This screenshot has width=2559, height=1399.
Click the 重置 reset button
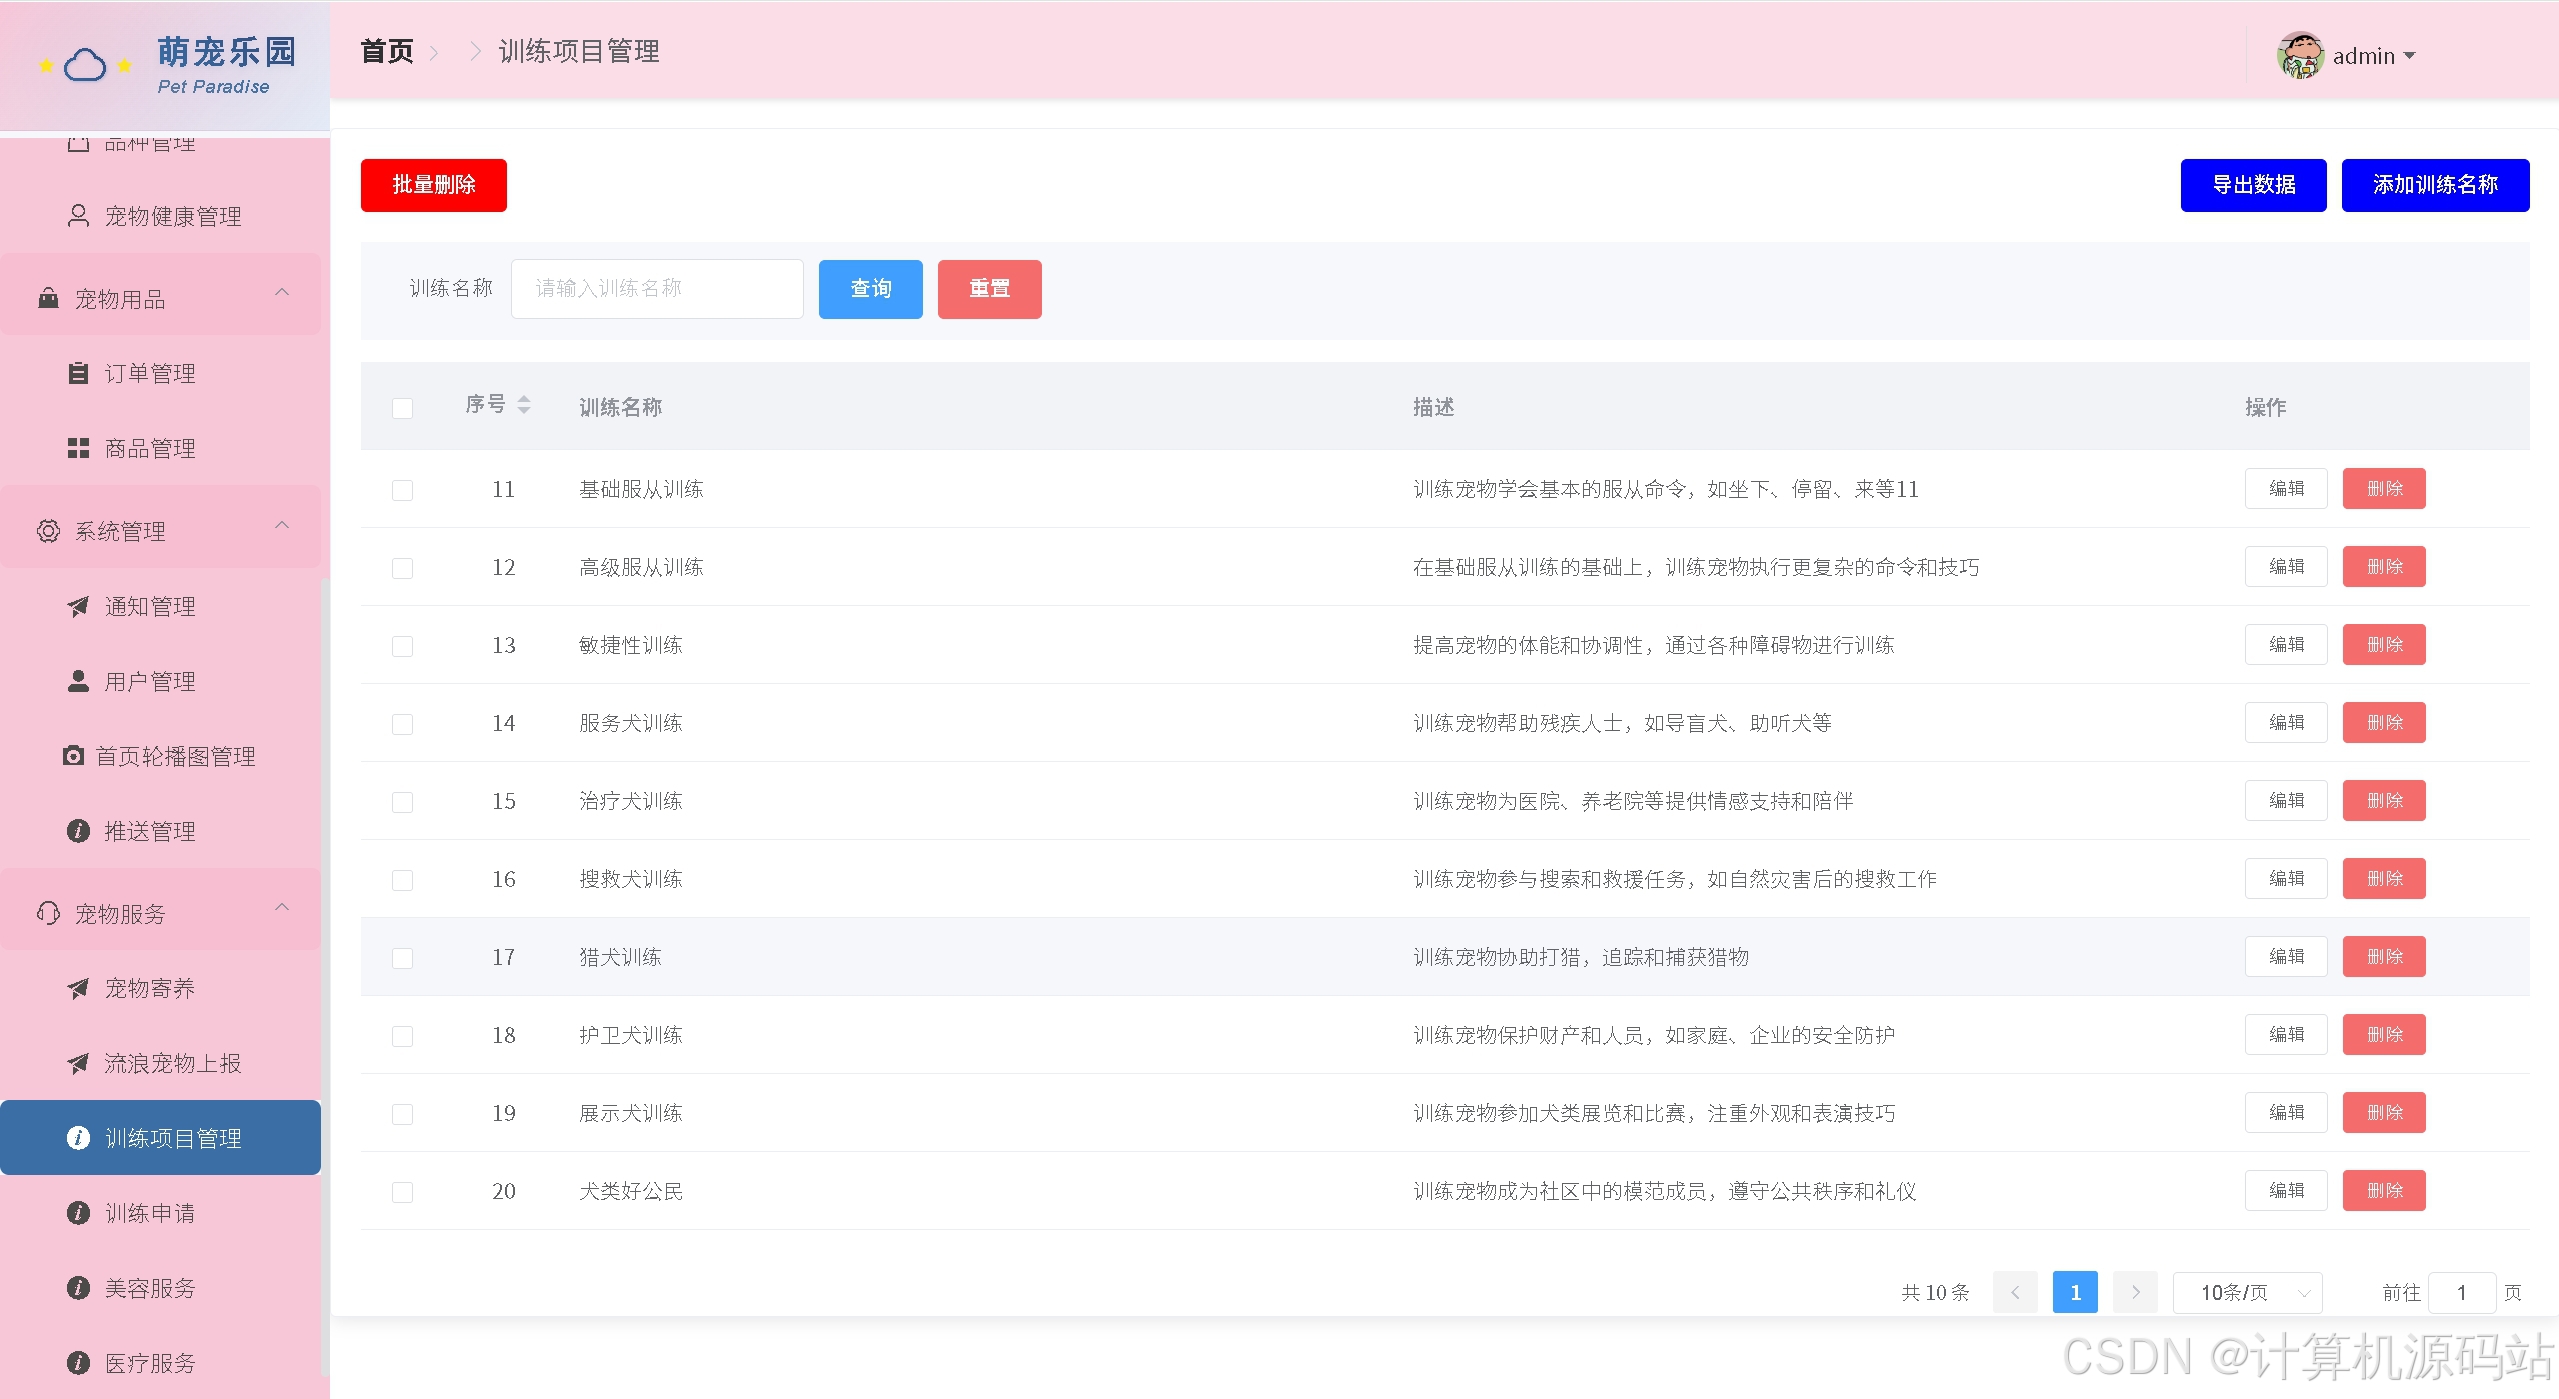(x=989, y=289)
